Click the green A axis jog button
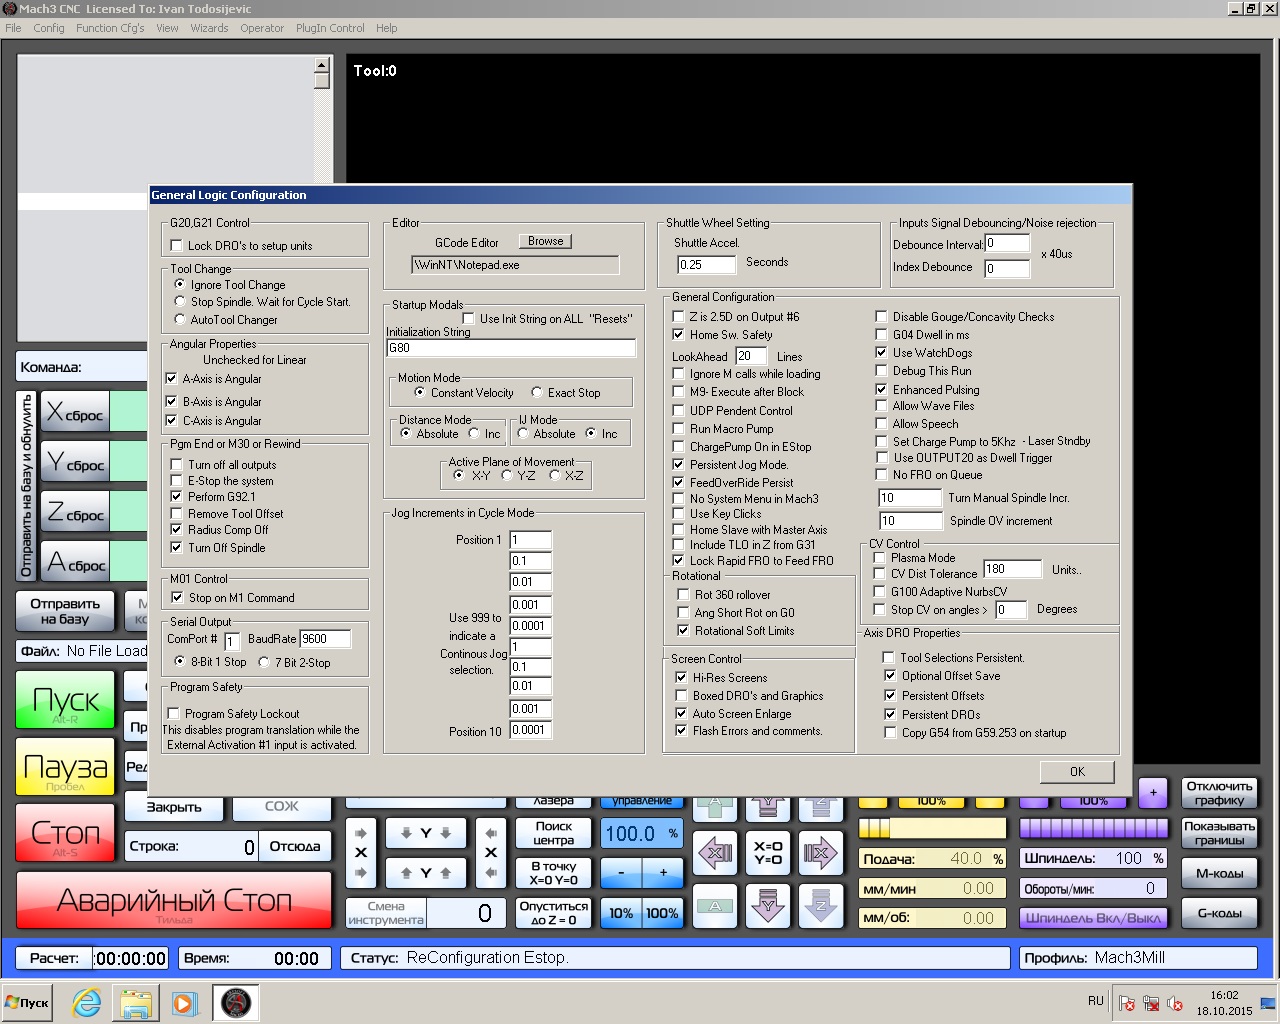The height and width of the screenshot is (1024, 1280). (715, 906)
